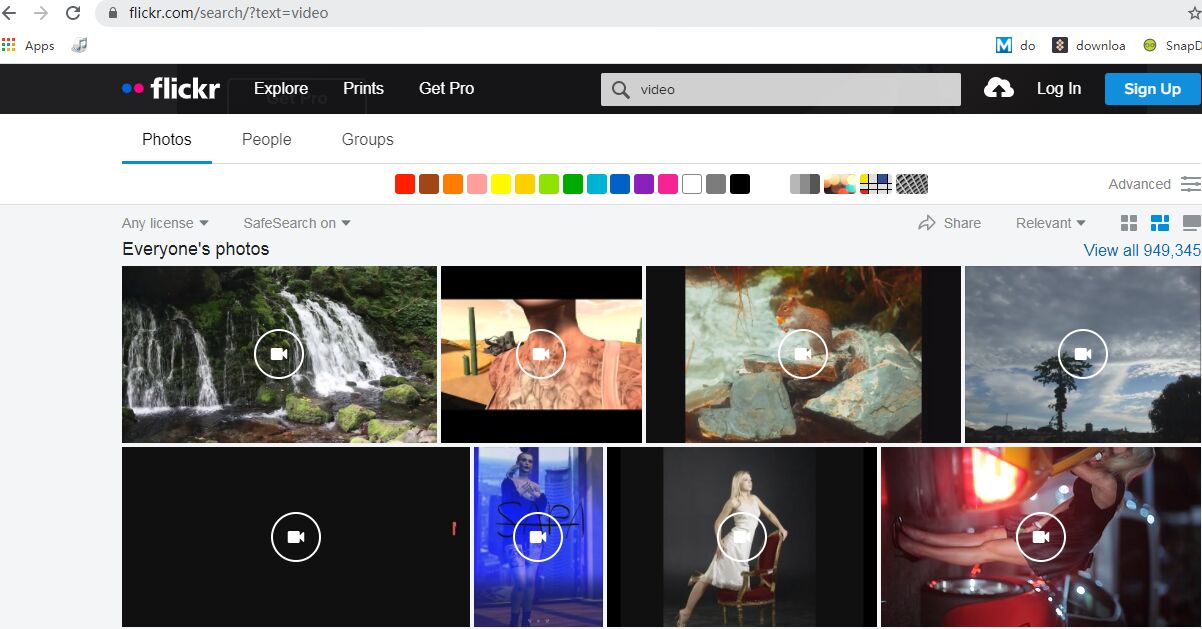Switch to the Groups tab
The image size is (1202, 629).
[367, 140]
